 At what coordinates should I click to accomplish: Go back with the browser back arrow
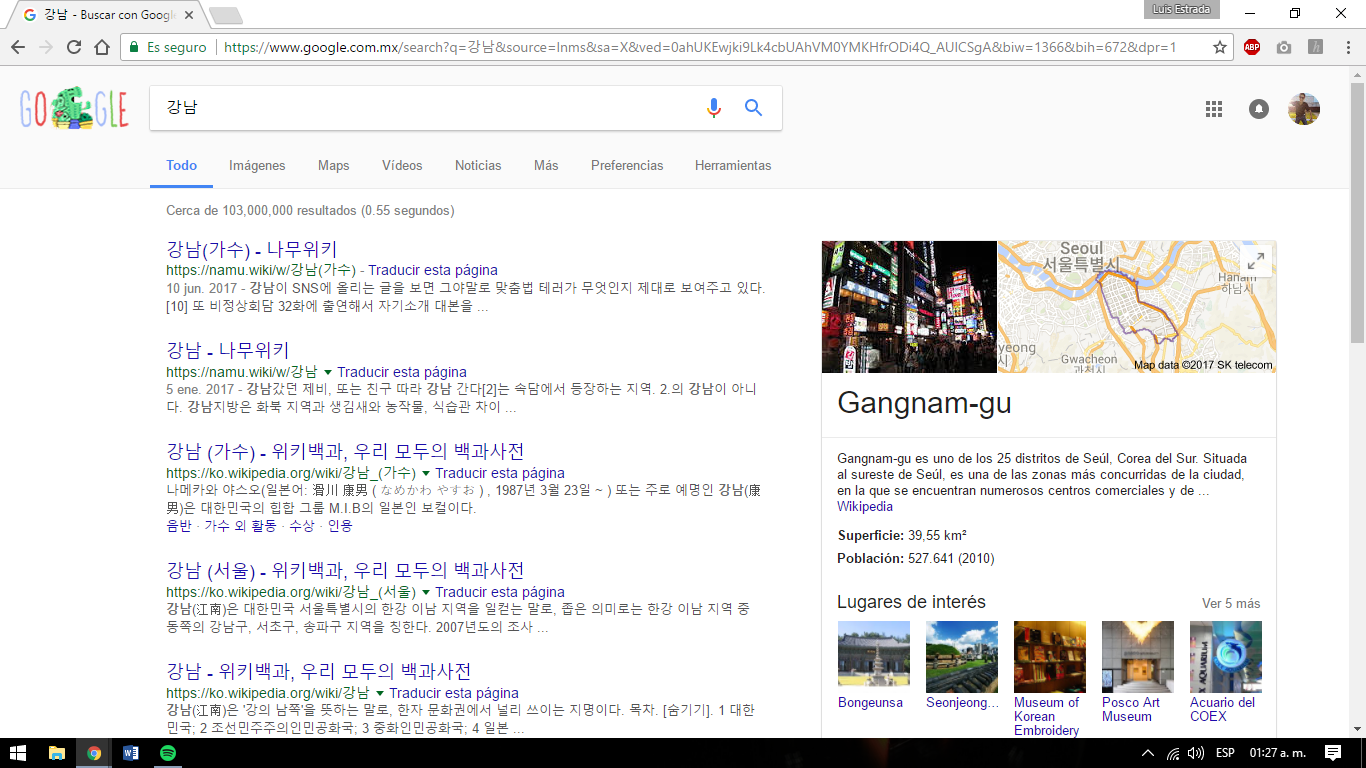click(x=18, y=47)
